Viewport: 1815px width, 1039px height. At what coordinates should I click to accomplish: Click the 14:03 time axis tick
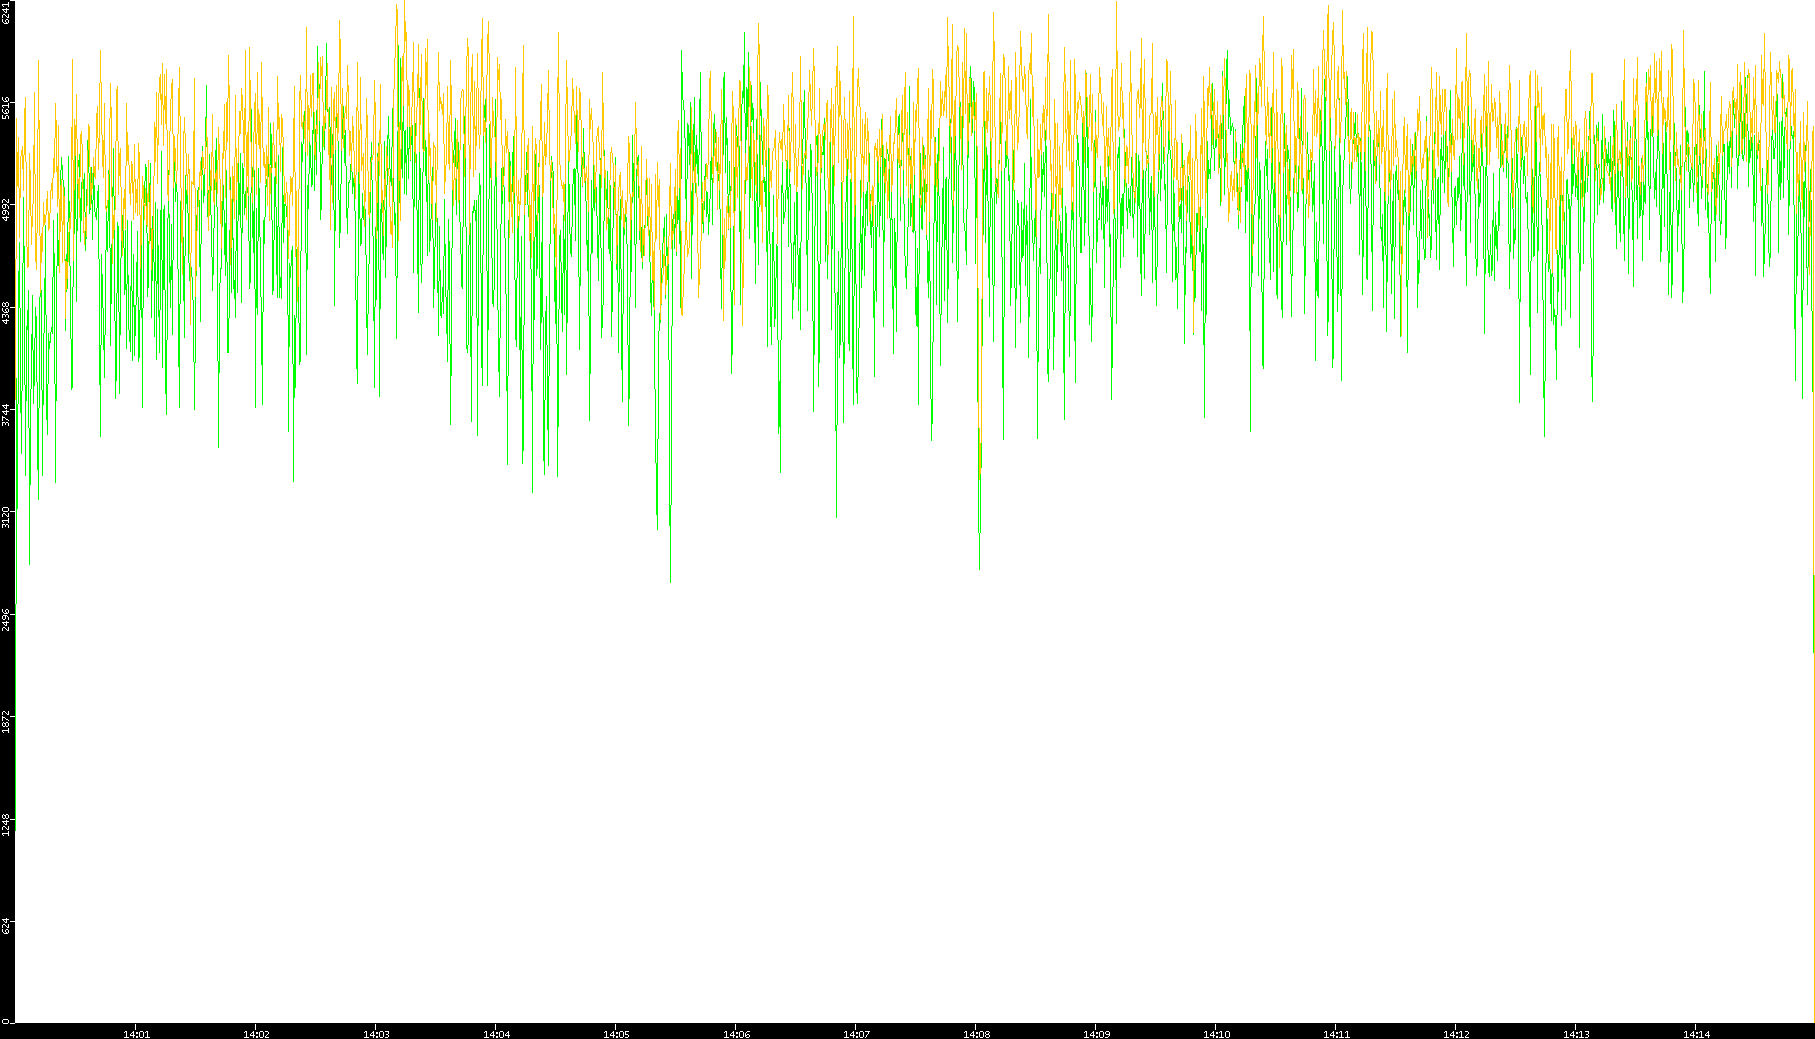coord(376,1034)
